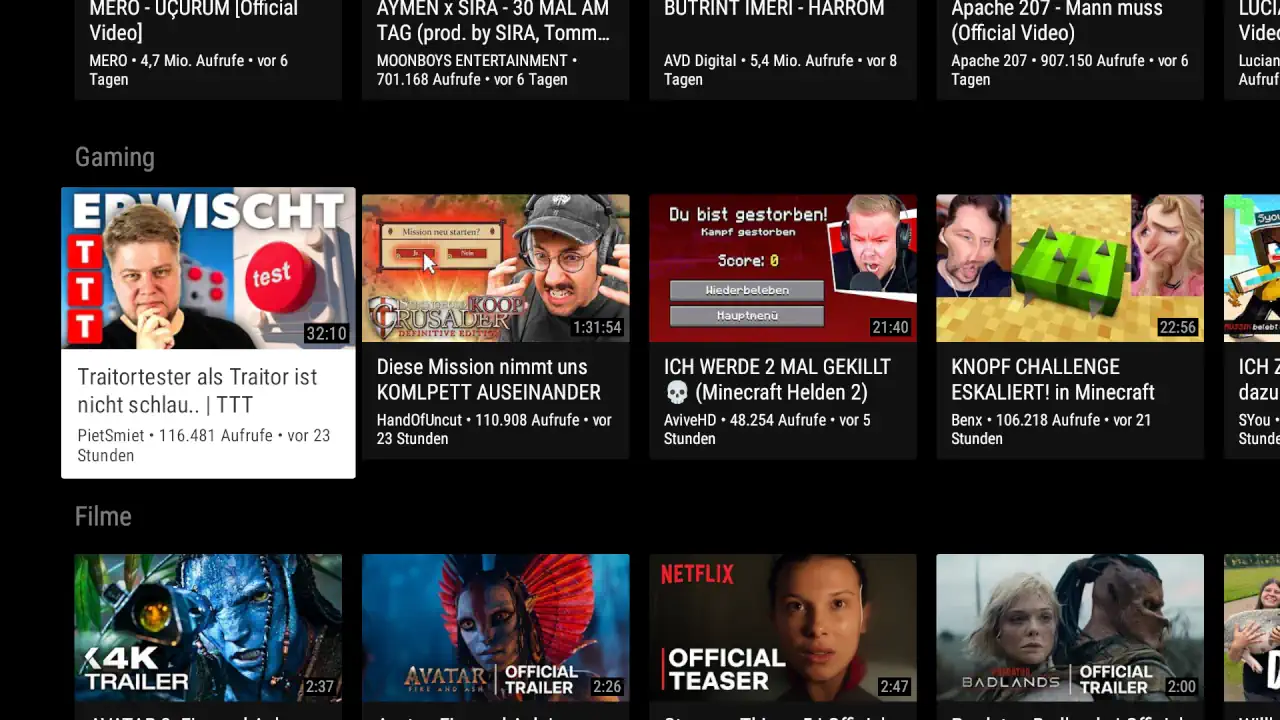
Task: Click 'MERO • 4,7 Mio. Aufrufe' info line
Action: click(188, 70)
